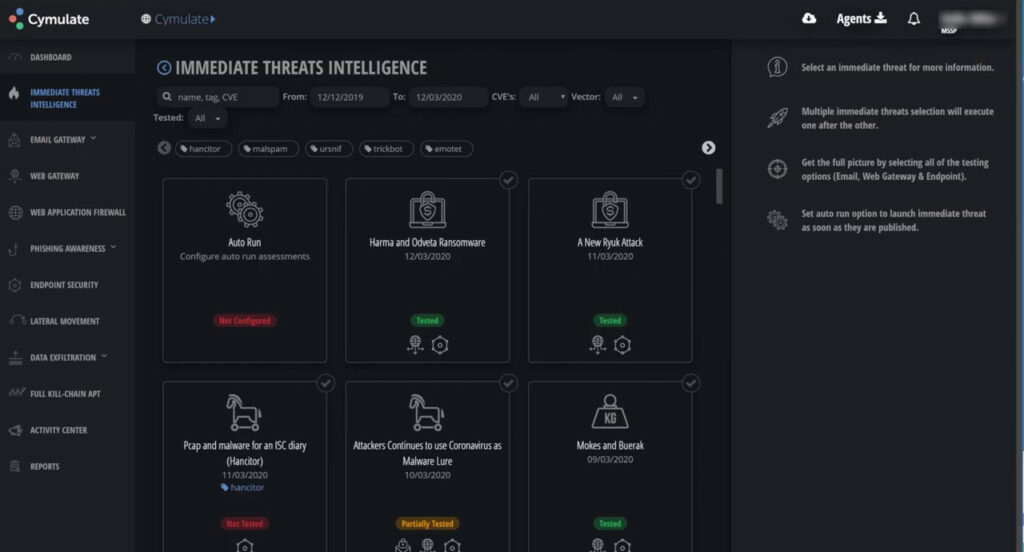Select Coronavirus Malware Lure checkmark
Viewport: 1024px width, 552px height.
click(508, 383)
